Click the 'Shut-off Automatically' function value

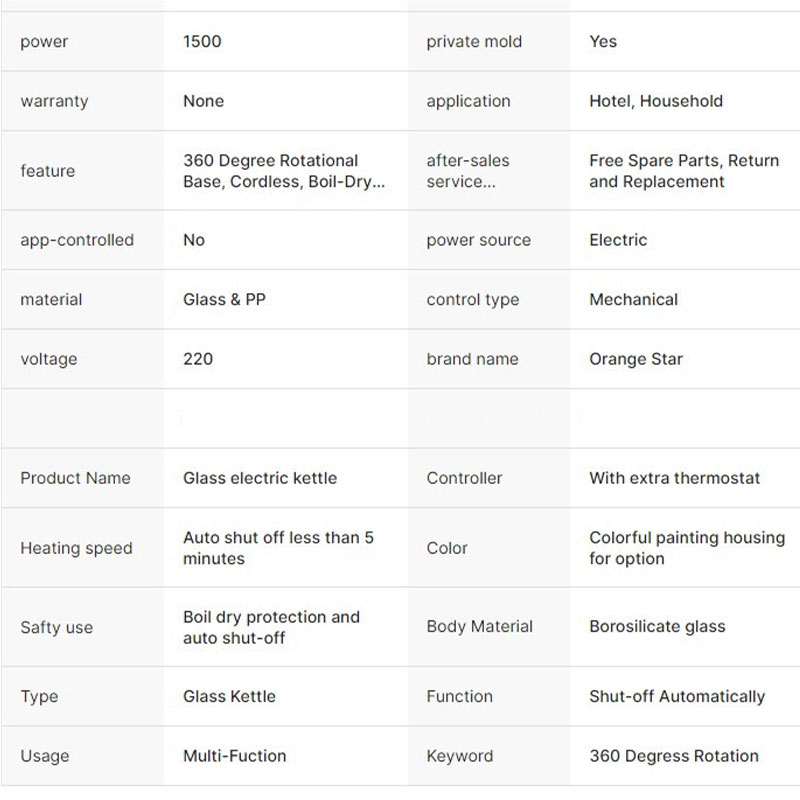(x=677, y=696)
